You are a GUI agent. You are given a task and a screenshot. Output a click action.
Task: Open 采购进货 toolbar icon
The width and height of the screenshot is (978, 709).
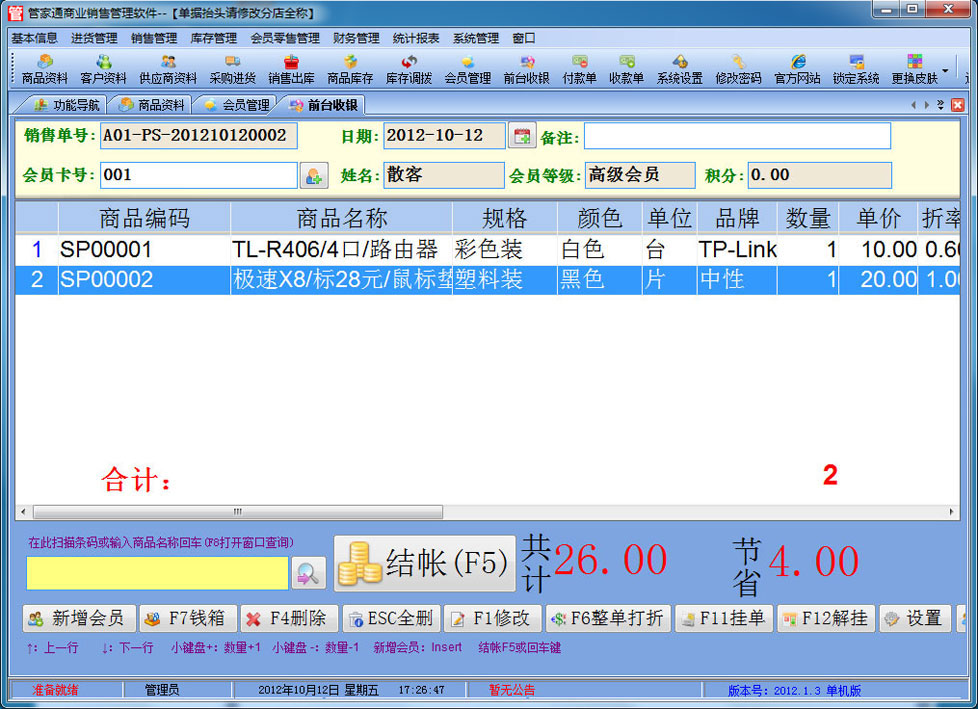click(x=233, y=69)
